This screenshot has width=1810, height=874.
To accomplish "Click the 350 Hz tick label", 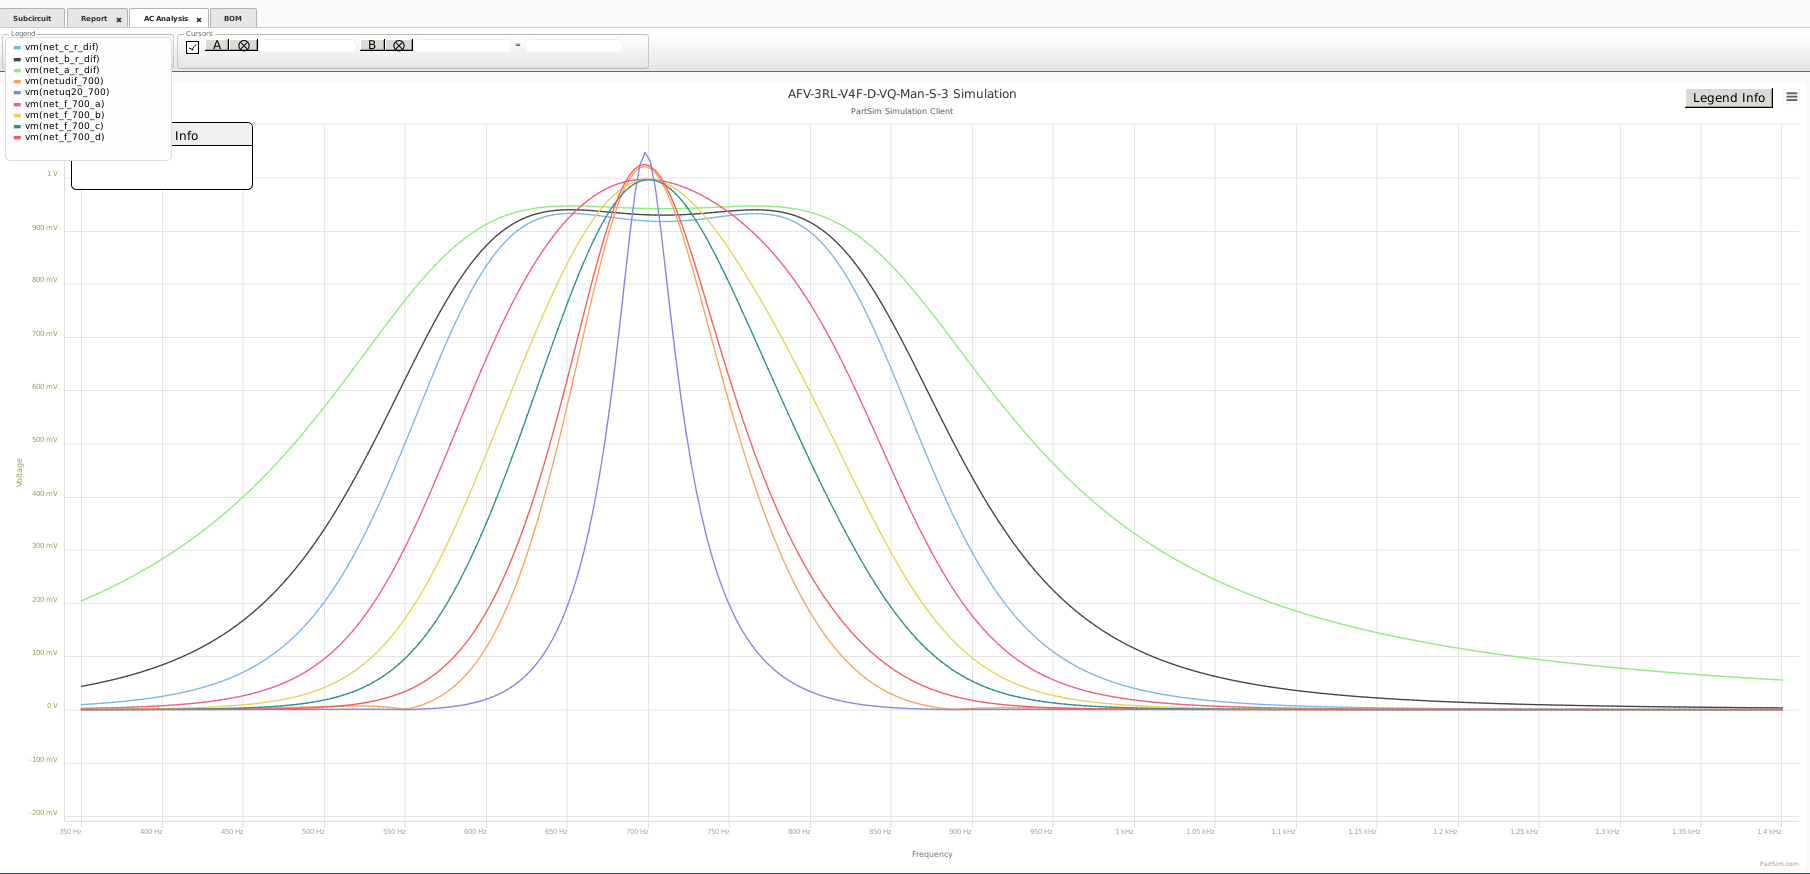I will [70, 831].
